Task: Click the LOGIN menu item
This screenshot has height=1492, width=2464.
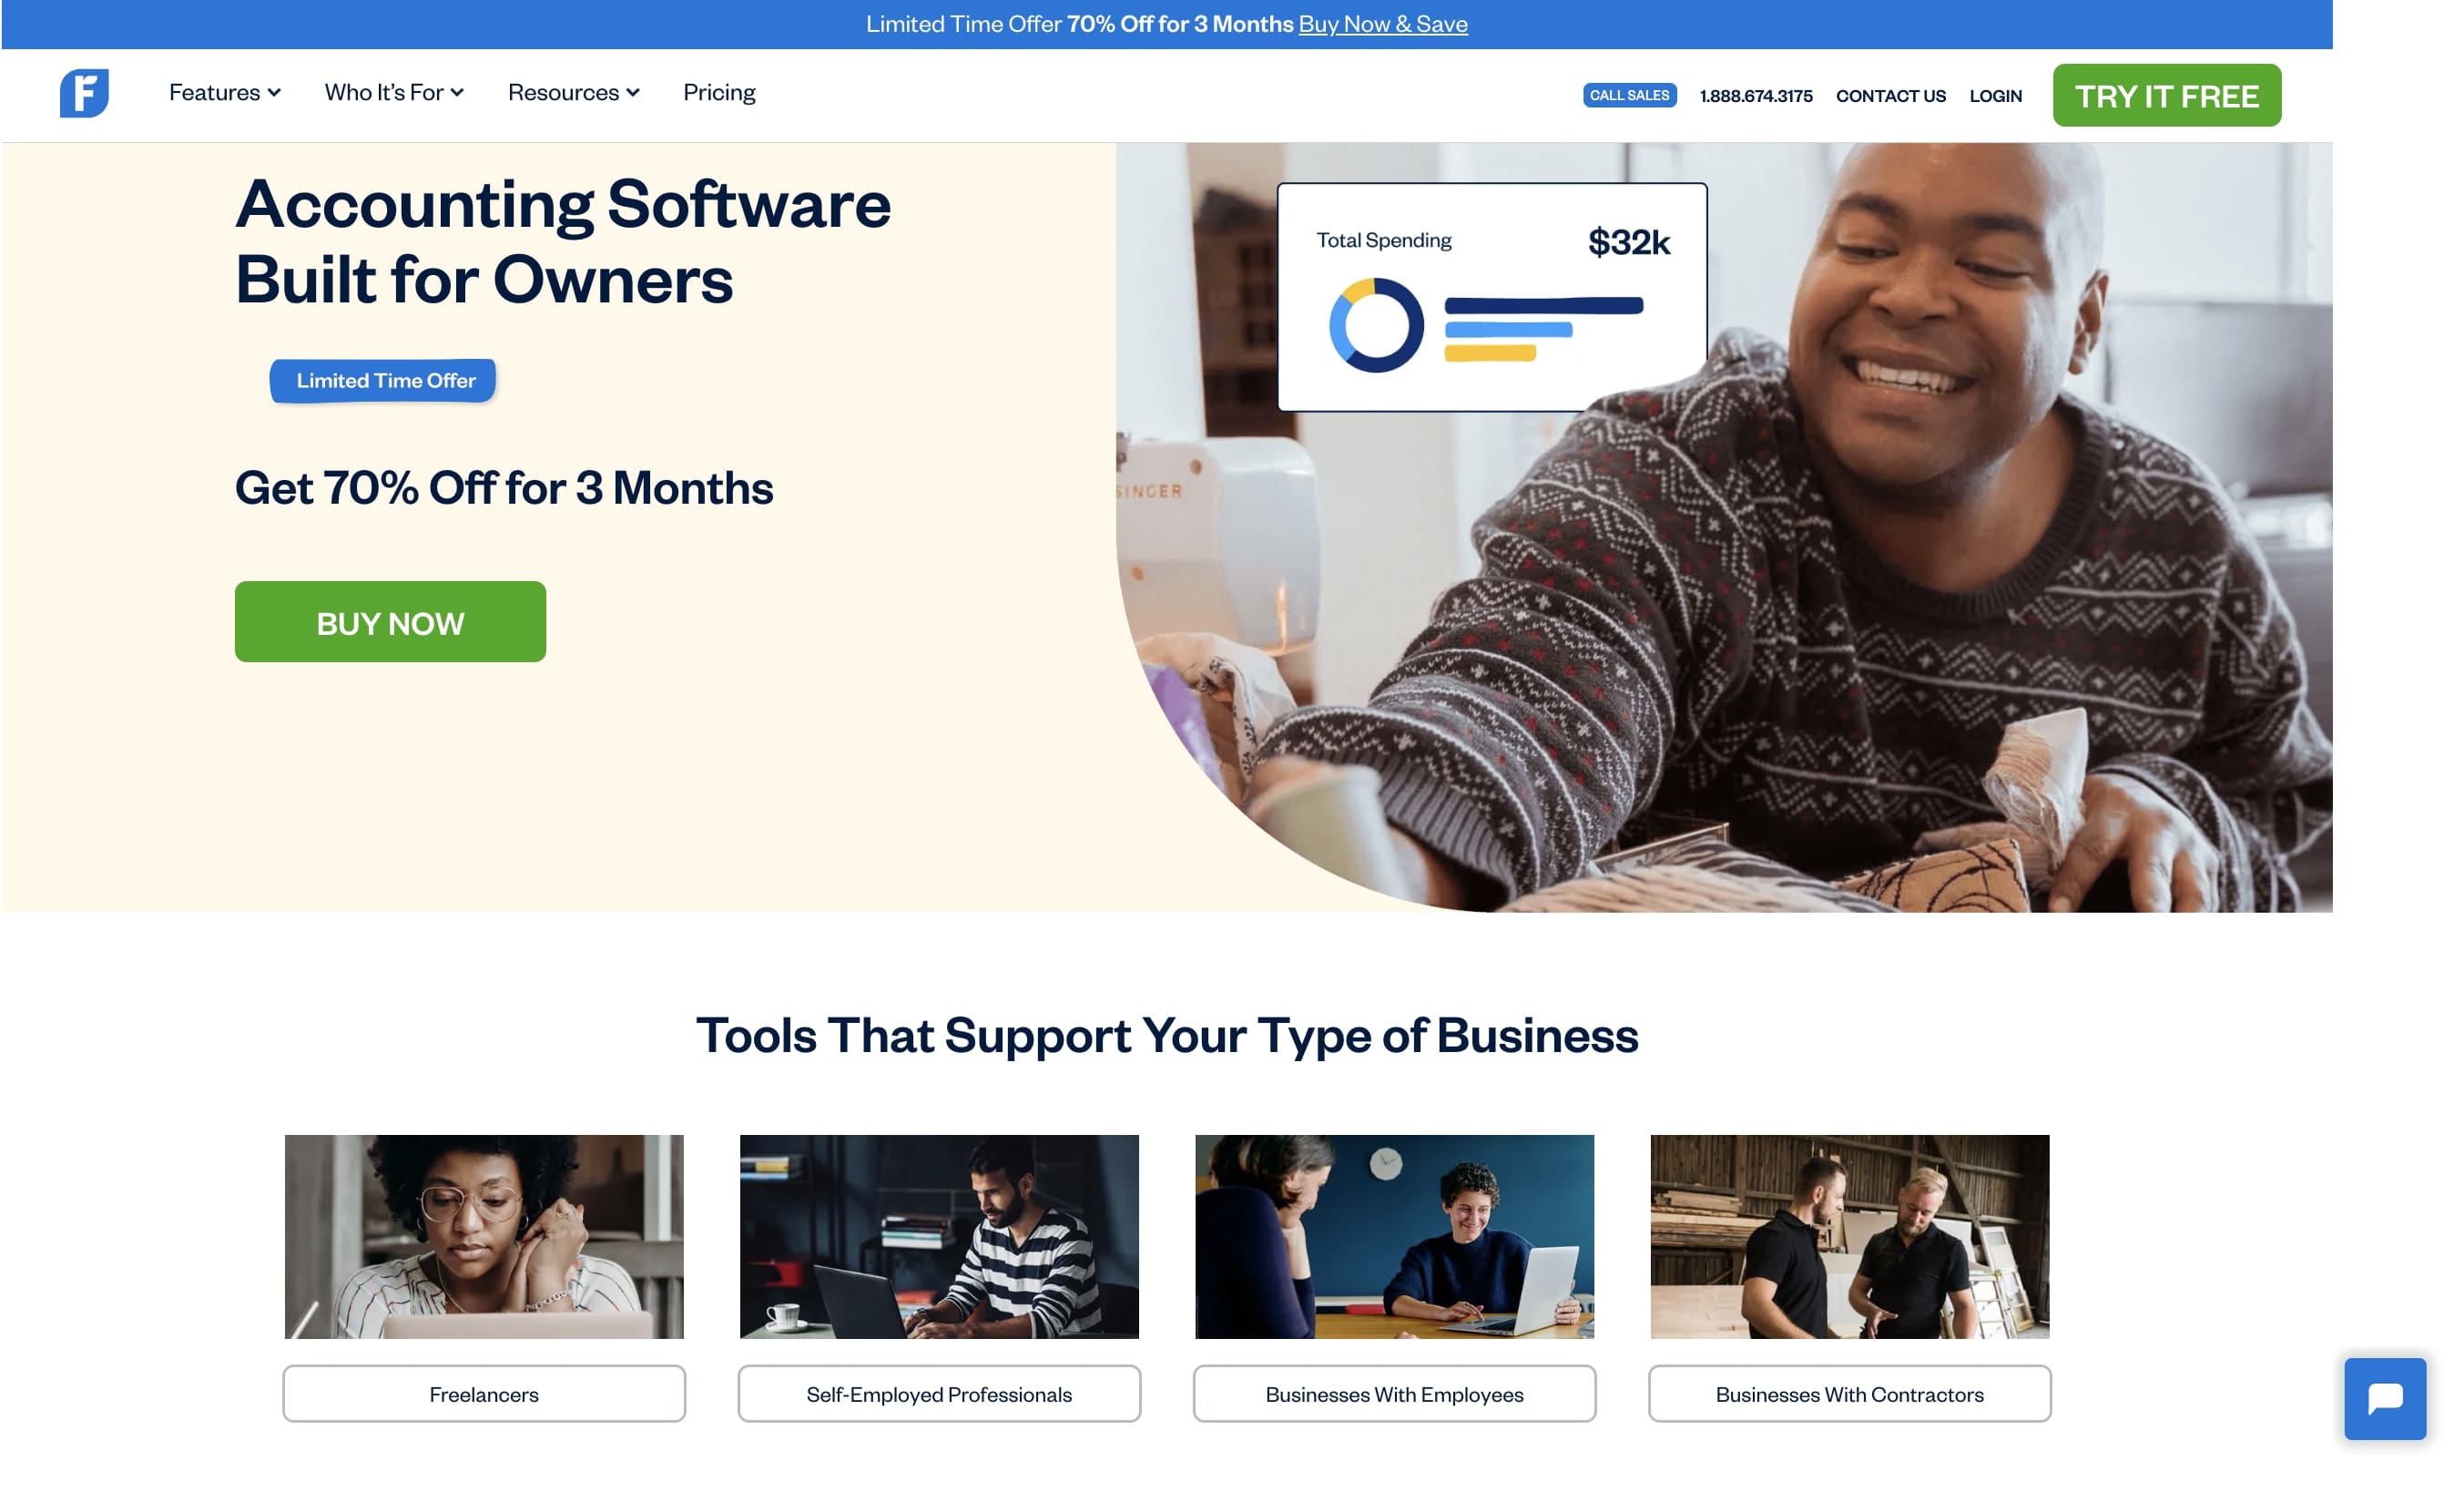Action: [x=1996, y=93]
